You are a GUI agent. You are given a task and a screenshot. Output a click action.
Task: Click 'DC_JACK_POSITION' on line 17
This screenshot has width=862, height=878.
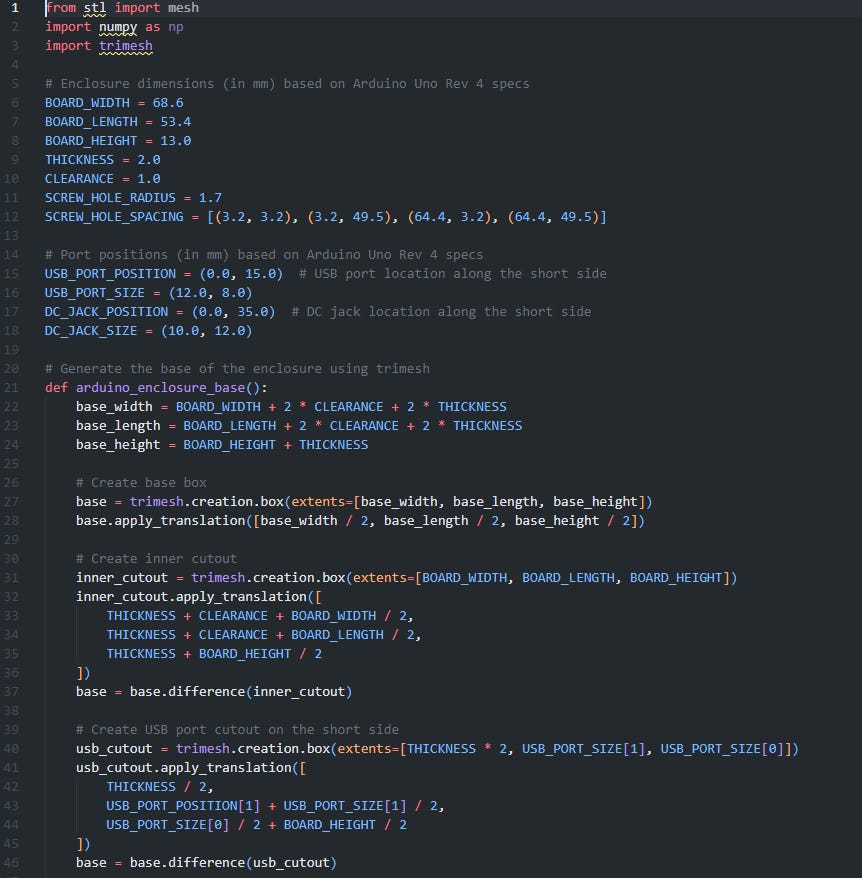click(106, 312)
